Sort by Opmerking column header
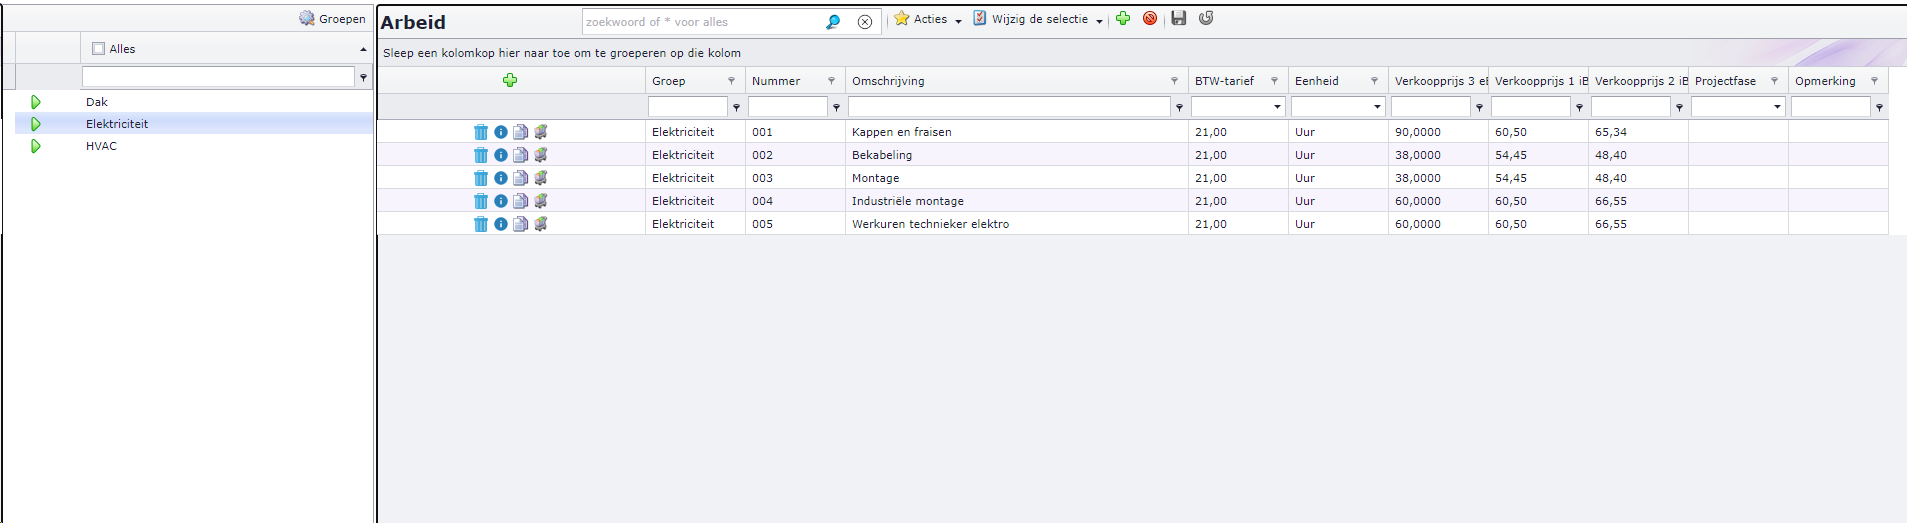1907x523 pixels. (x=1825, y=81)
